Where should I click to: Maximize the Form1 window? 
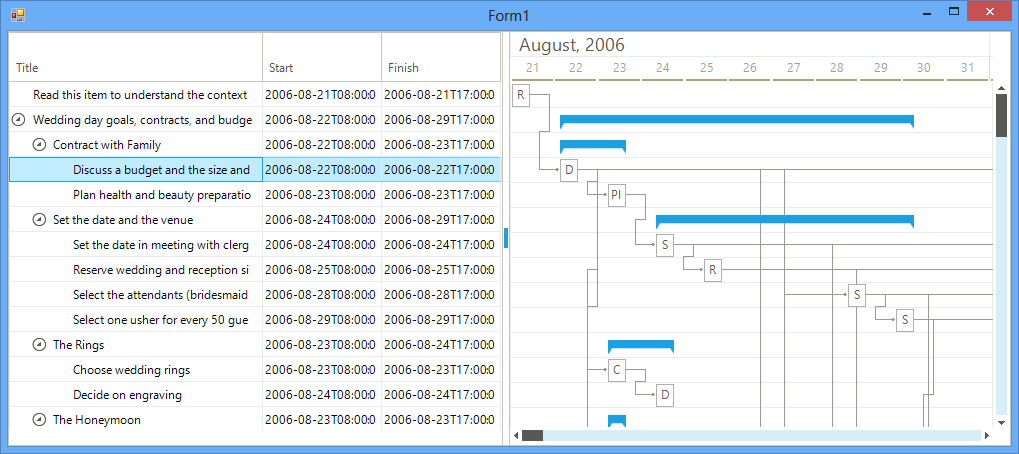pyautogui.click(x=954, y=12)
